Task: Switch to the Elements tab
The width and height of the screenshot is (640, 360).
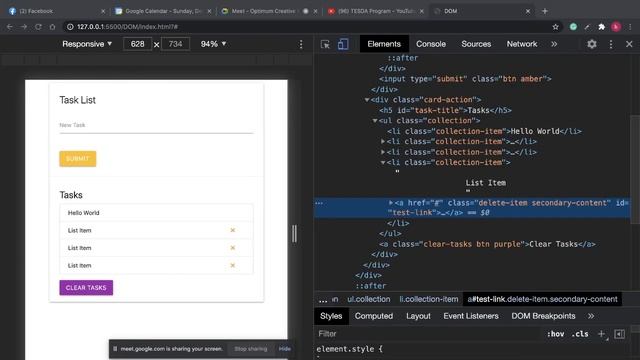Action: coord(384,44)
